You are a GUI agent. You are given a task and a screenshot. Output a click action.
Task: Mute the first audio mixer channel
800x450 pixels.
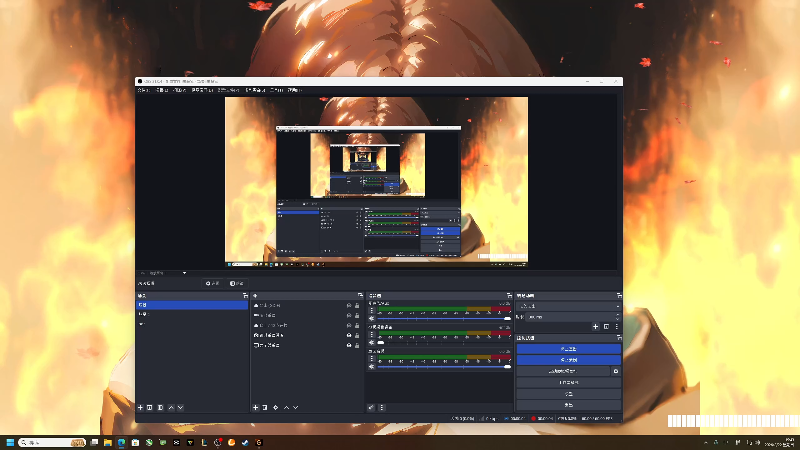pyautogui.click(x=372, y=318)
